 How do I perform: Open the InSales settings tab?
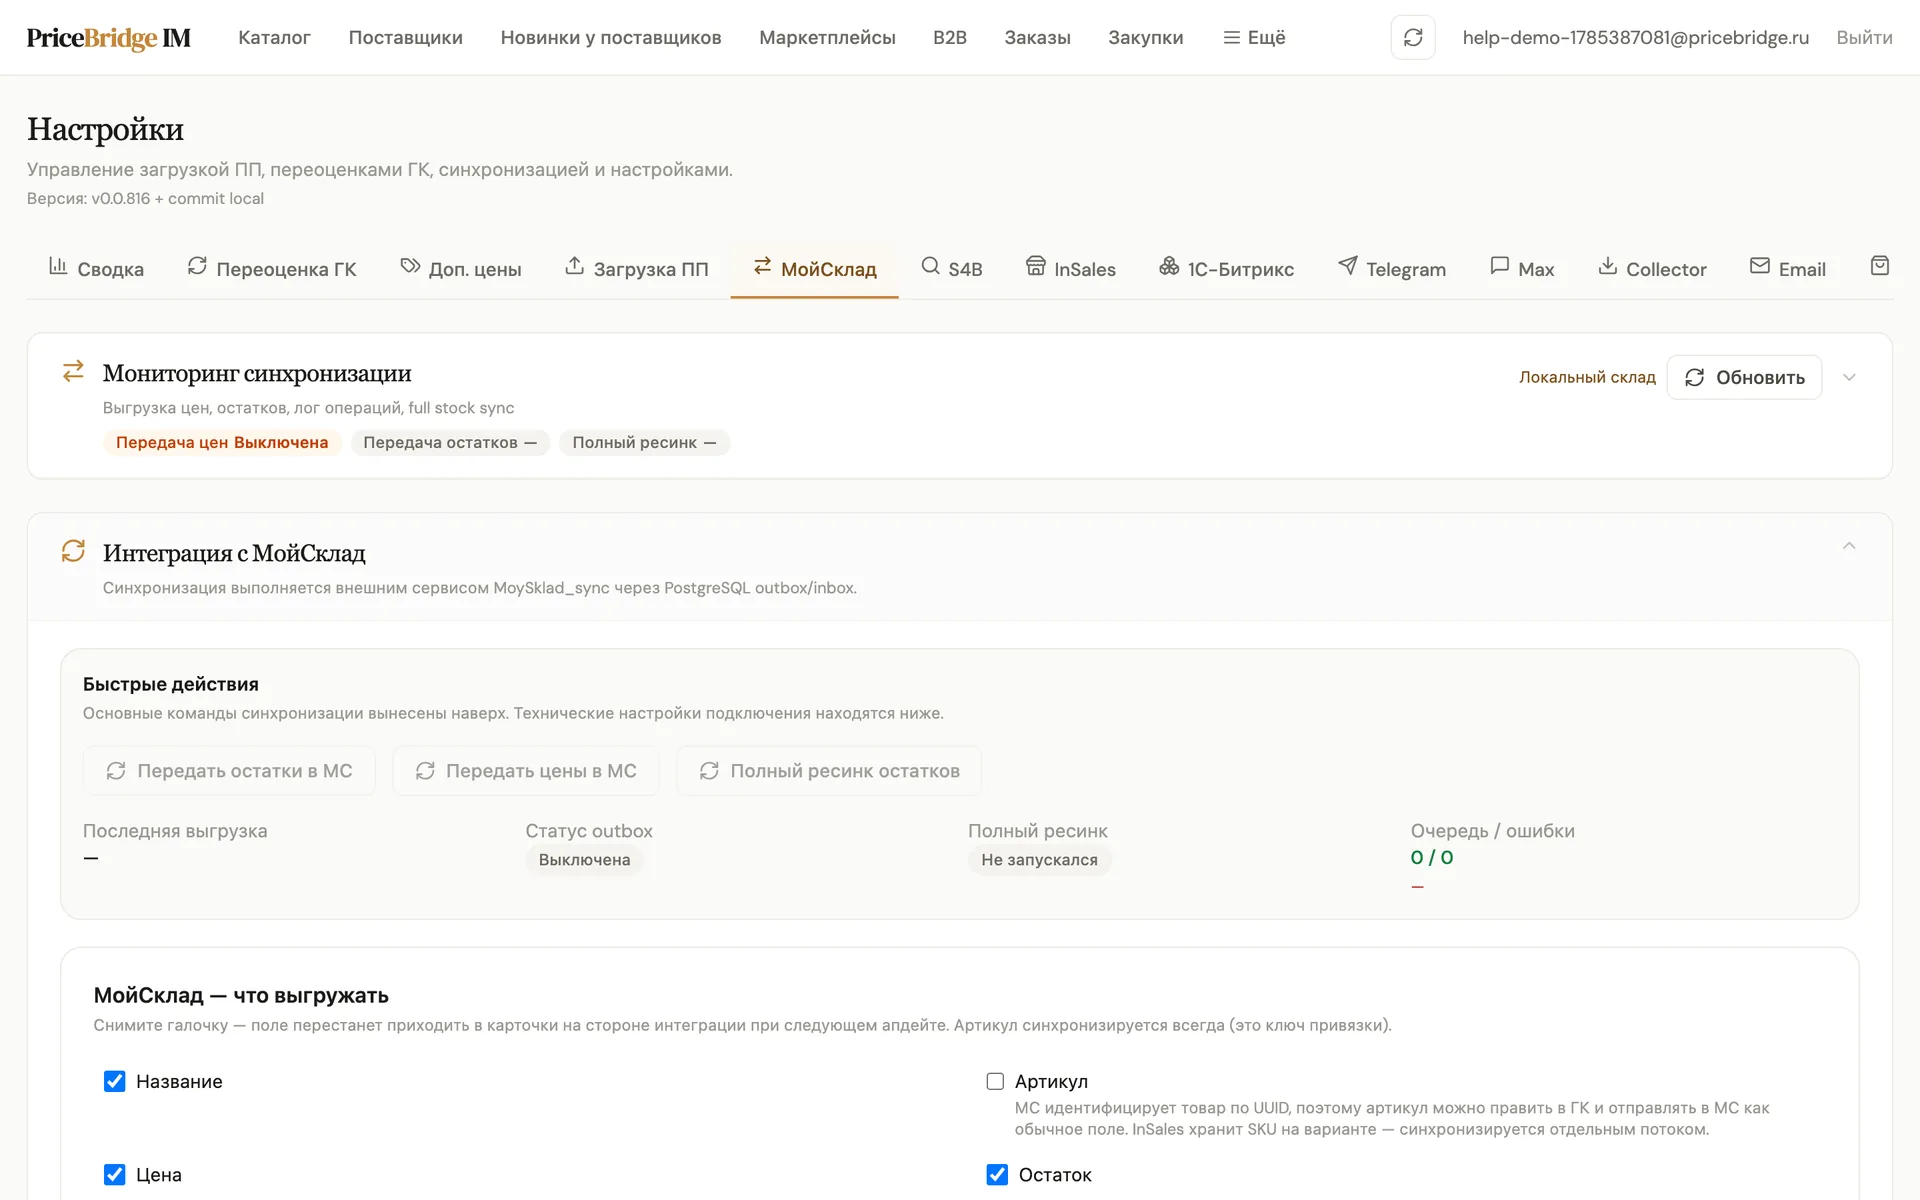[x=1071, y=269]
